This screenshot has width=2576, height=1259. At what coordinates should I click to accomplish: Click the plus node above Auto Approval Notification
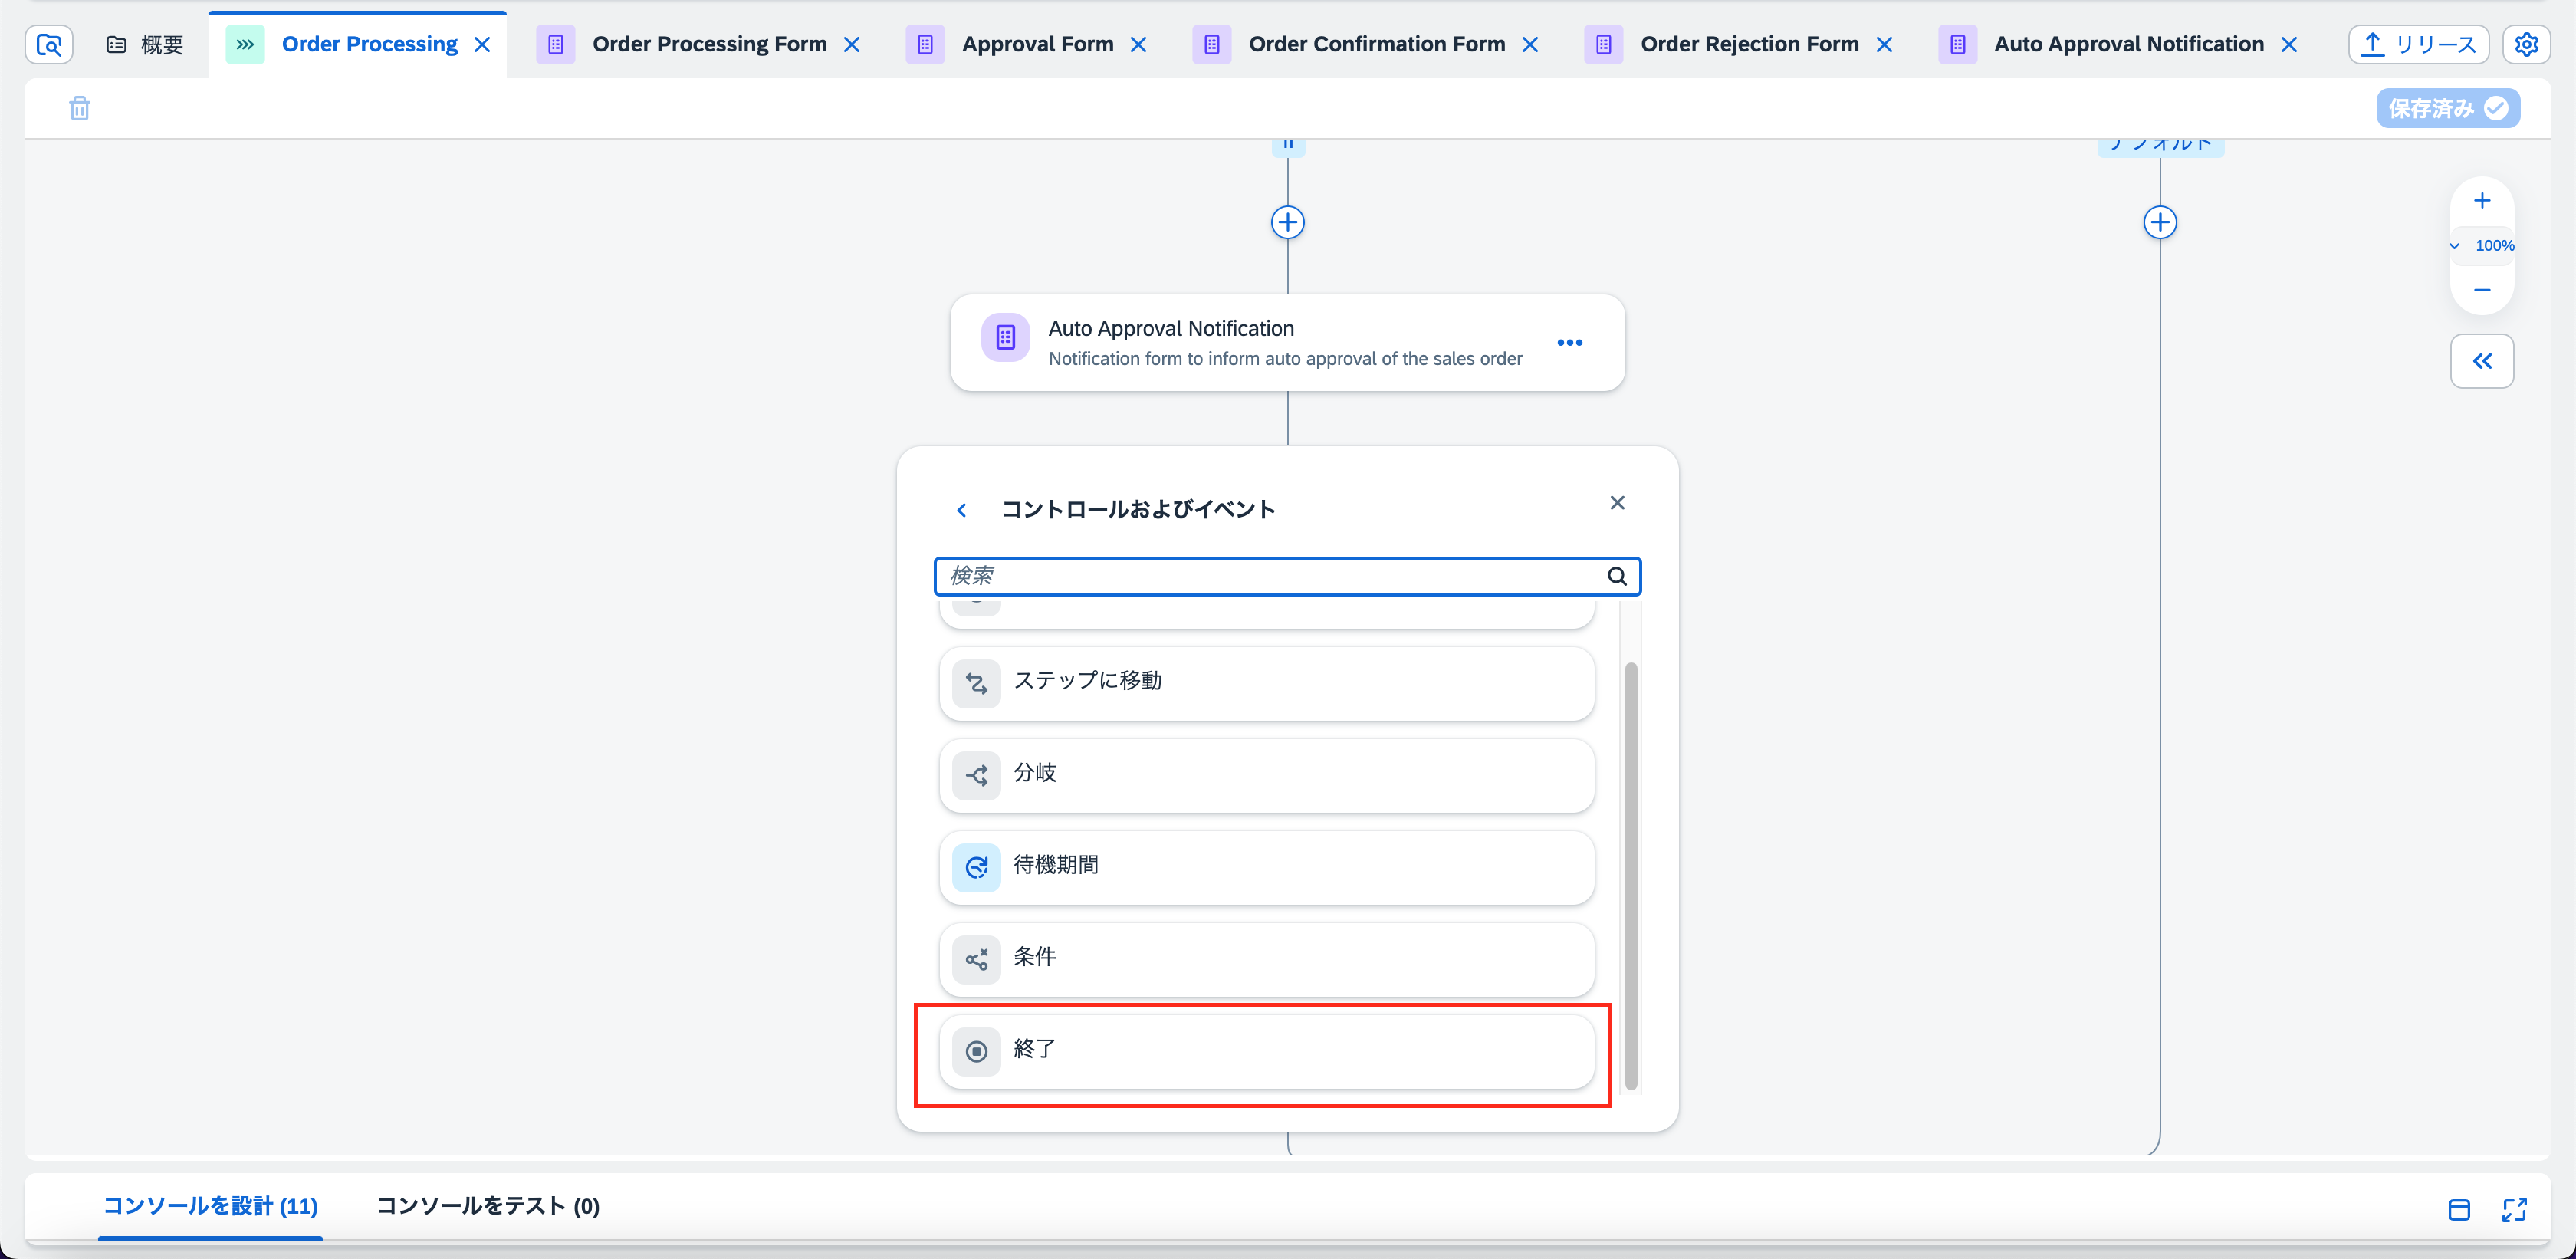tap(1287, 222)
